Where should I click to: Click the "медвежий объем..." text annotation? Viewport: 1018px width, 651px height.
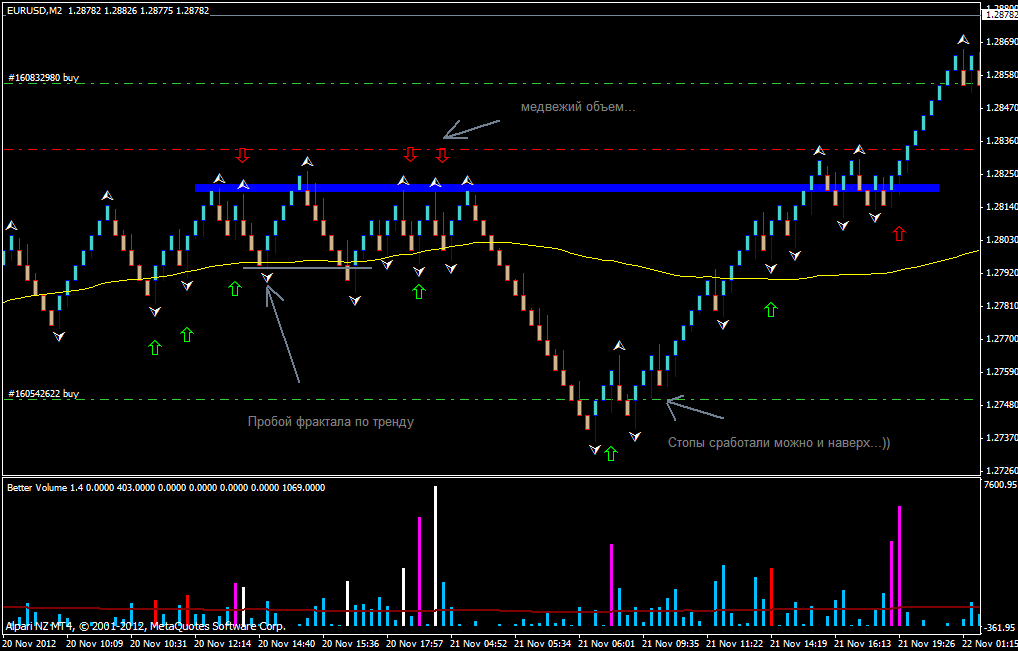tap(578, 108)
